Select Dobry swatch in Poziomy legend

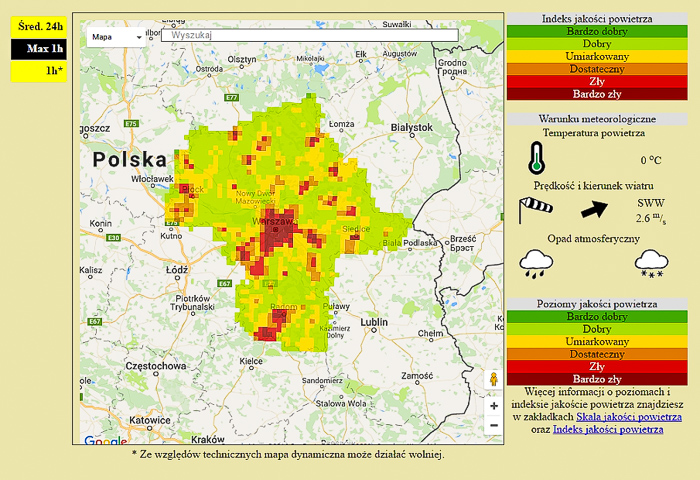pyautogui.click(x=597, y=329)
